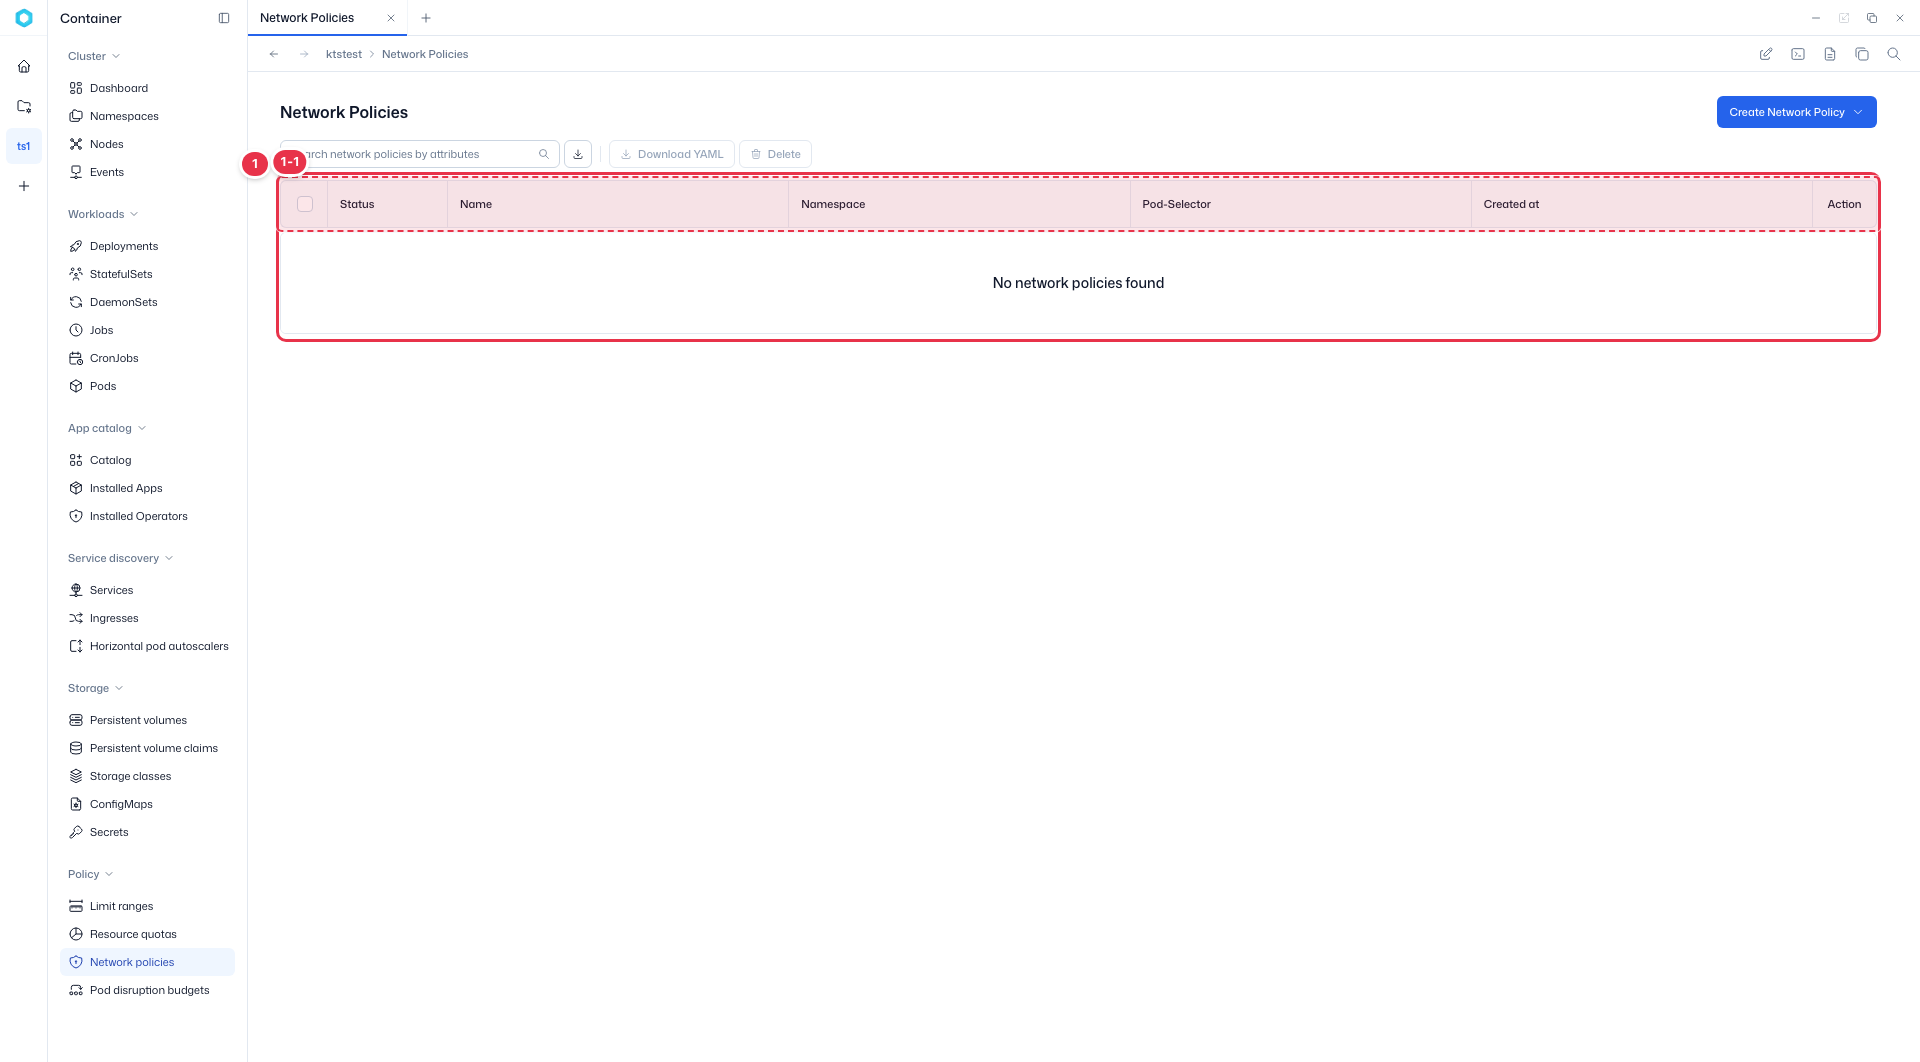This screenshot has width=1920, height=1062.
Task: Click the export download icon beside search
Action: tap(578, 154)
